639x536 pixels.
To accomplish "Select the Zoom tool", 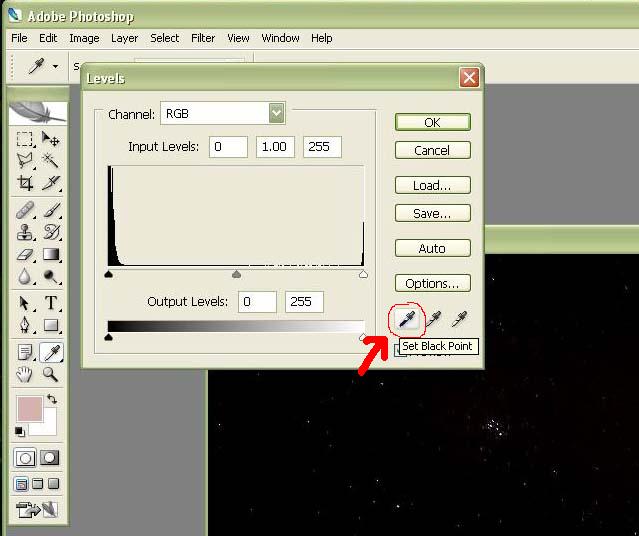I will click(x=51, y=374).
